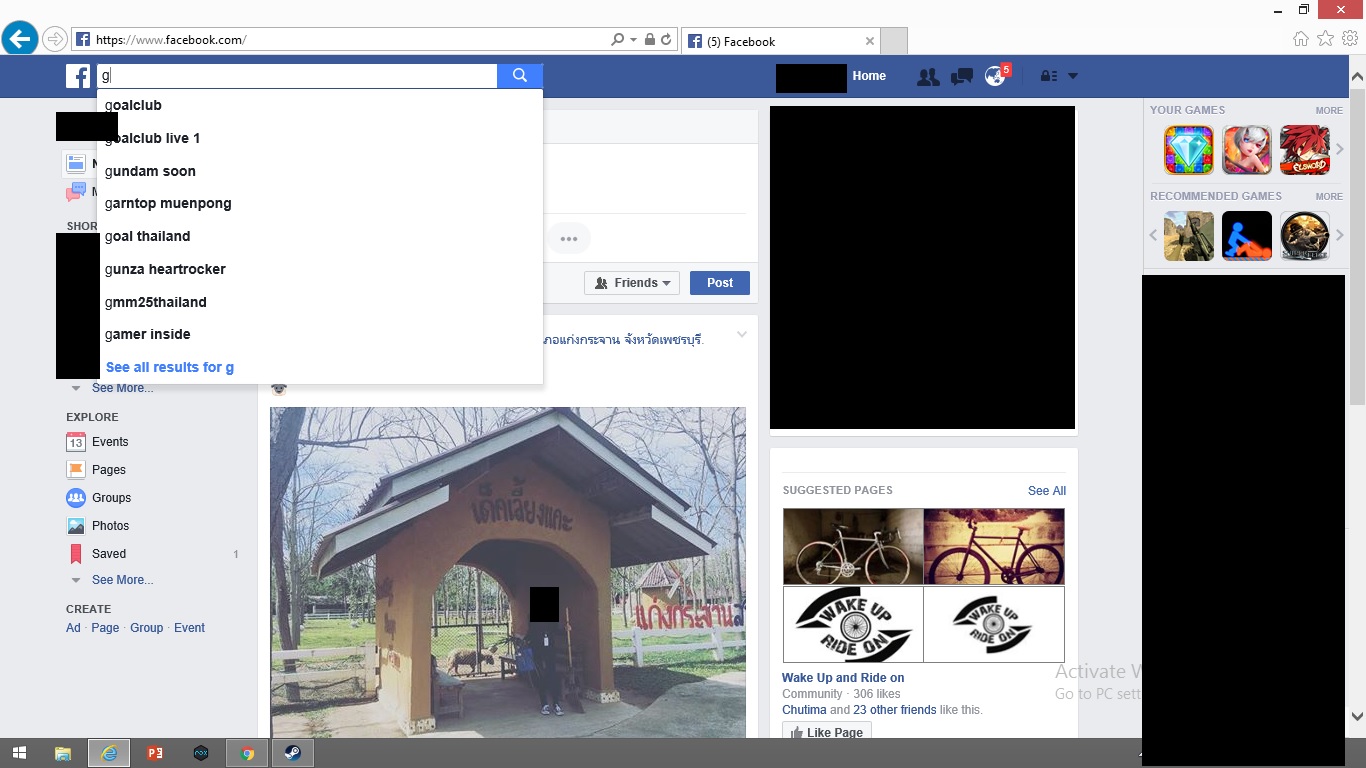Launch the diamond gem game icon

[x=1189, y=150]
